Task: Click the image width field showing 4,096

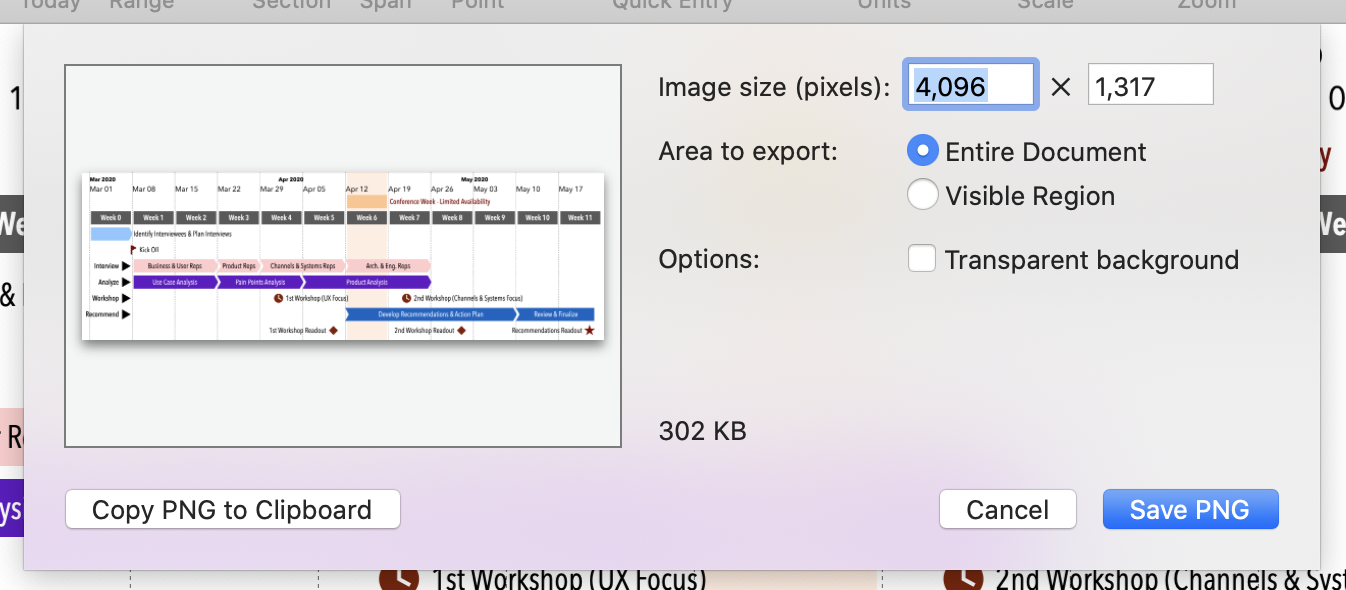Action: 969,85
